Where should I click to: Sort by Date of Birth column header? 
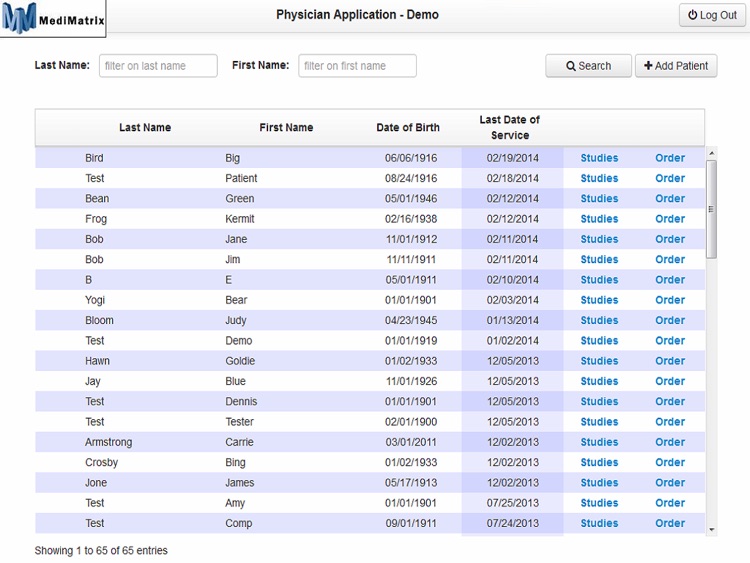tap(408, 128)
